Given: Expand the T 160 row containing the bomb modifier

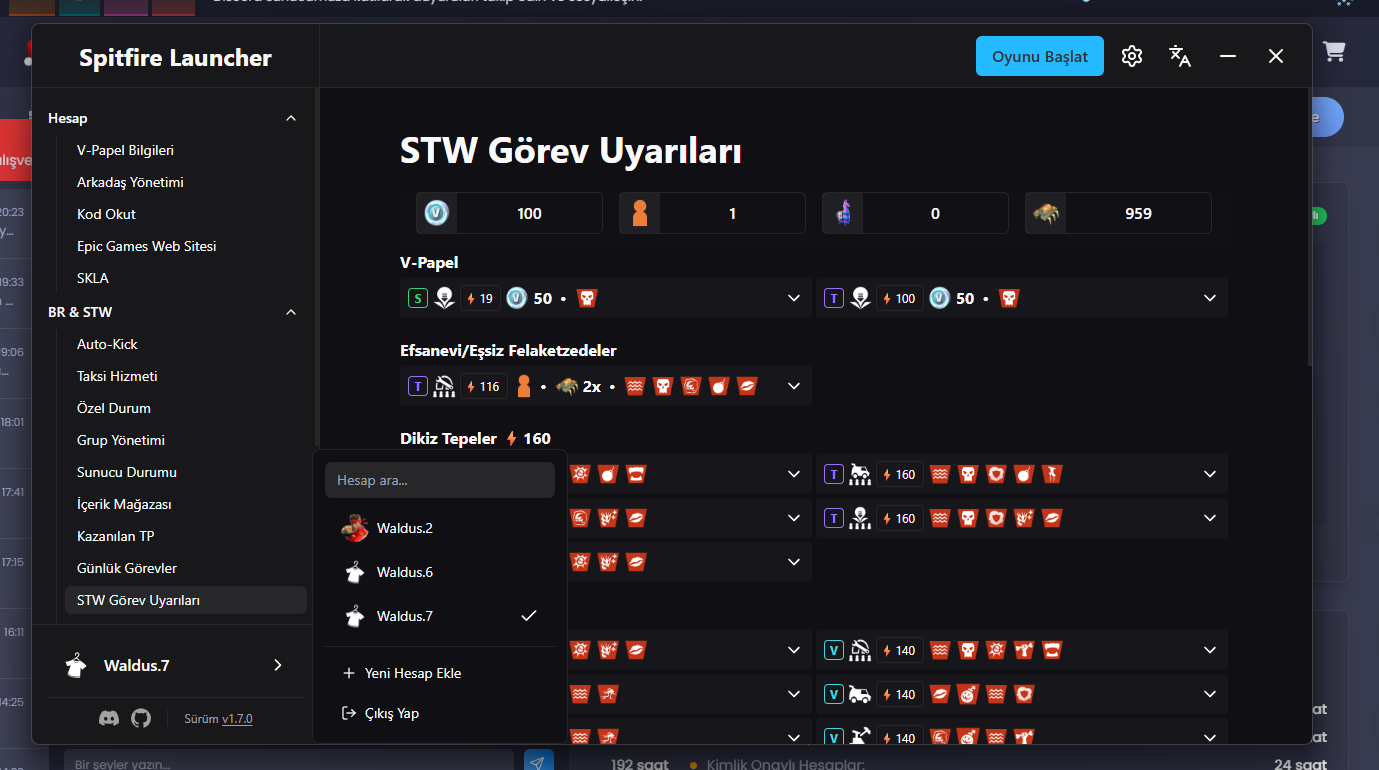Looking at the screenshot, I should 1210,474.
